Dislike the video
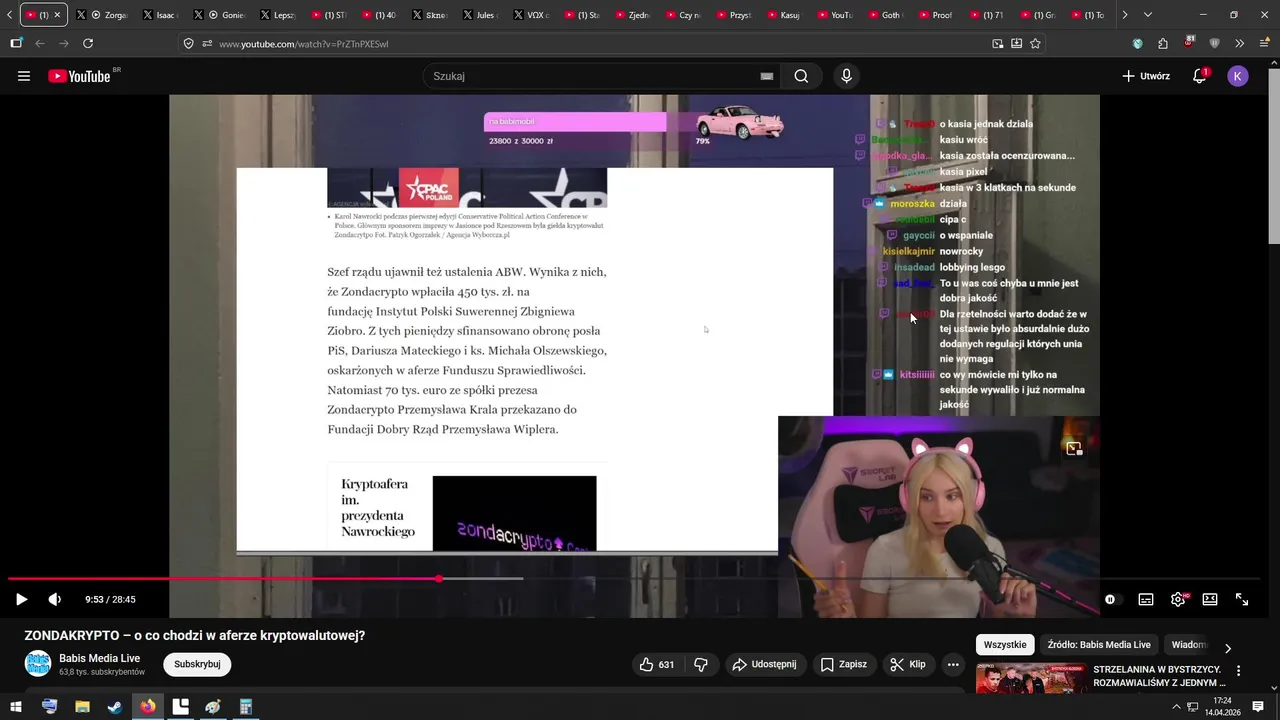The width and height of the screenshot is (1280, 720). (x=701, y=664)
